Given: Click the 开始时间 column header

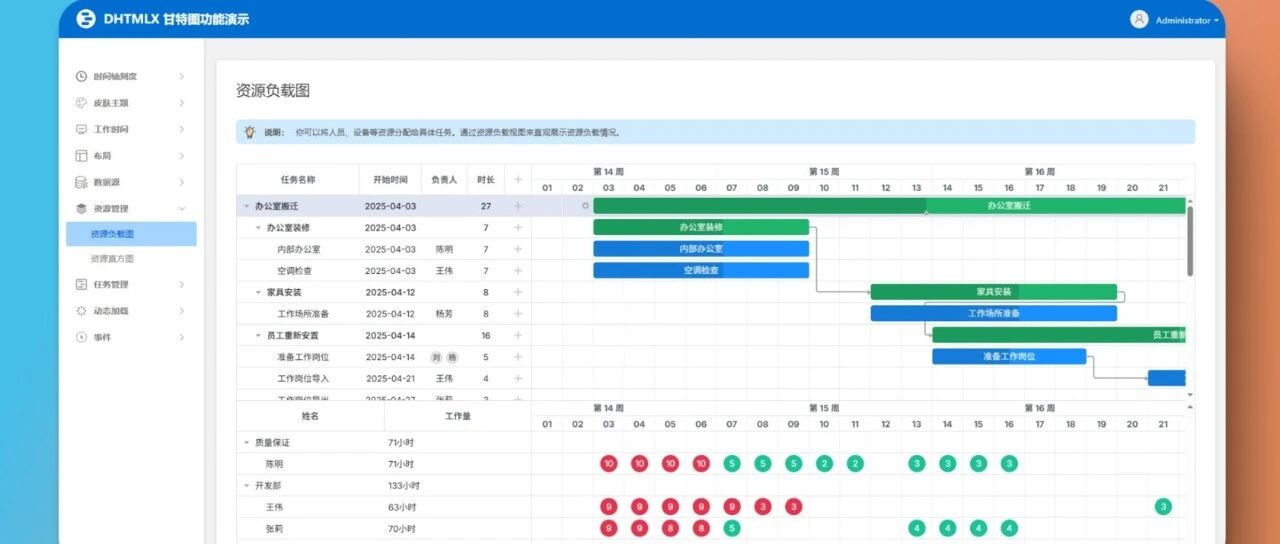Looking at the screenshot, I should coord(390,180).
